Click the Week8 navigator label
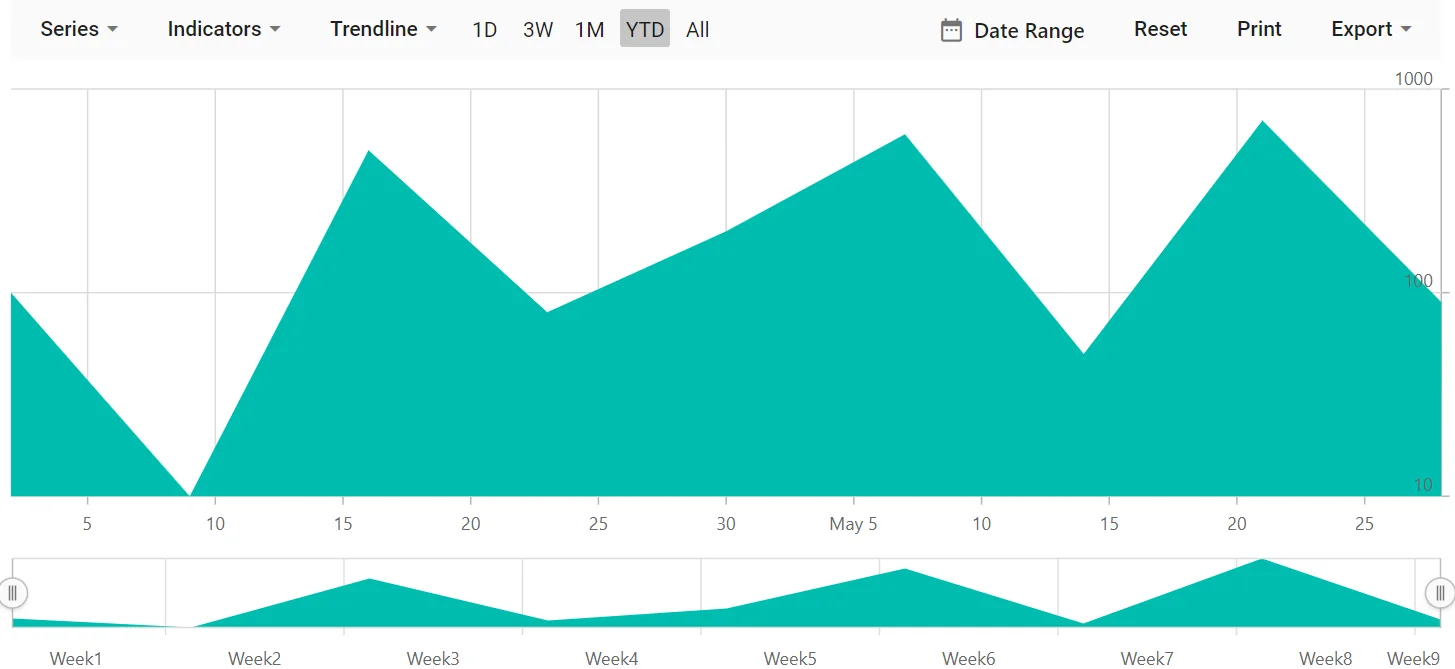 (x=1326, y=658)
